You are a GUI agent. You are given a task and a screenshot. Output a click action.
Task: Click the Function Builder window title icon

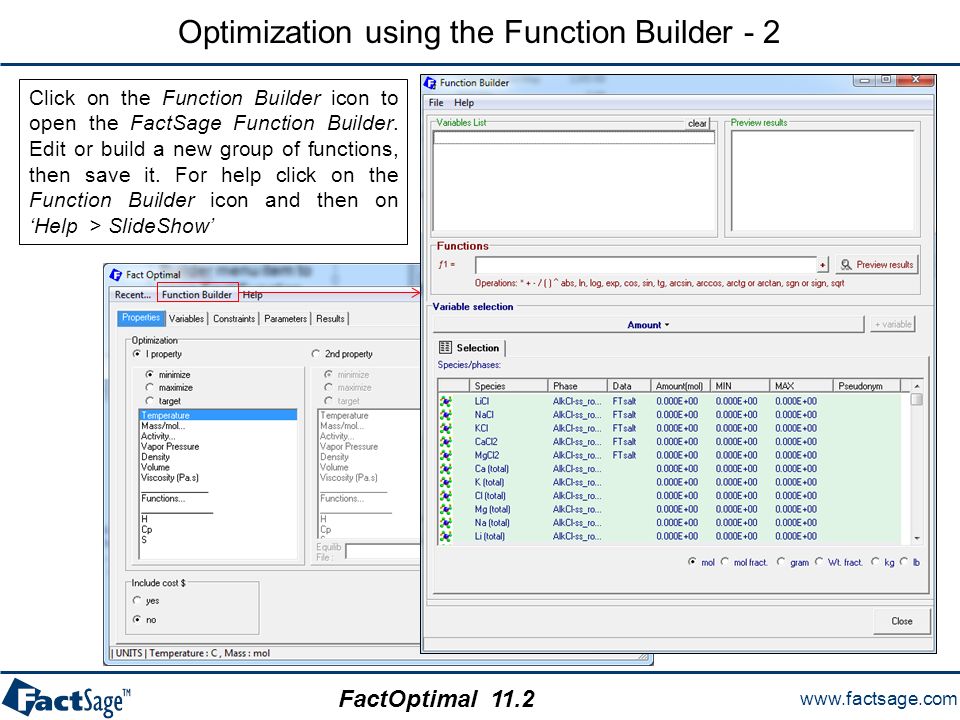430,83
